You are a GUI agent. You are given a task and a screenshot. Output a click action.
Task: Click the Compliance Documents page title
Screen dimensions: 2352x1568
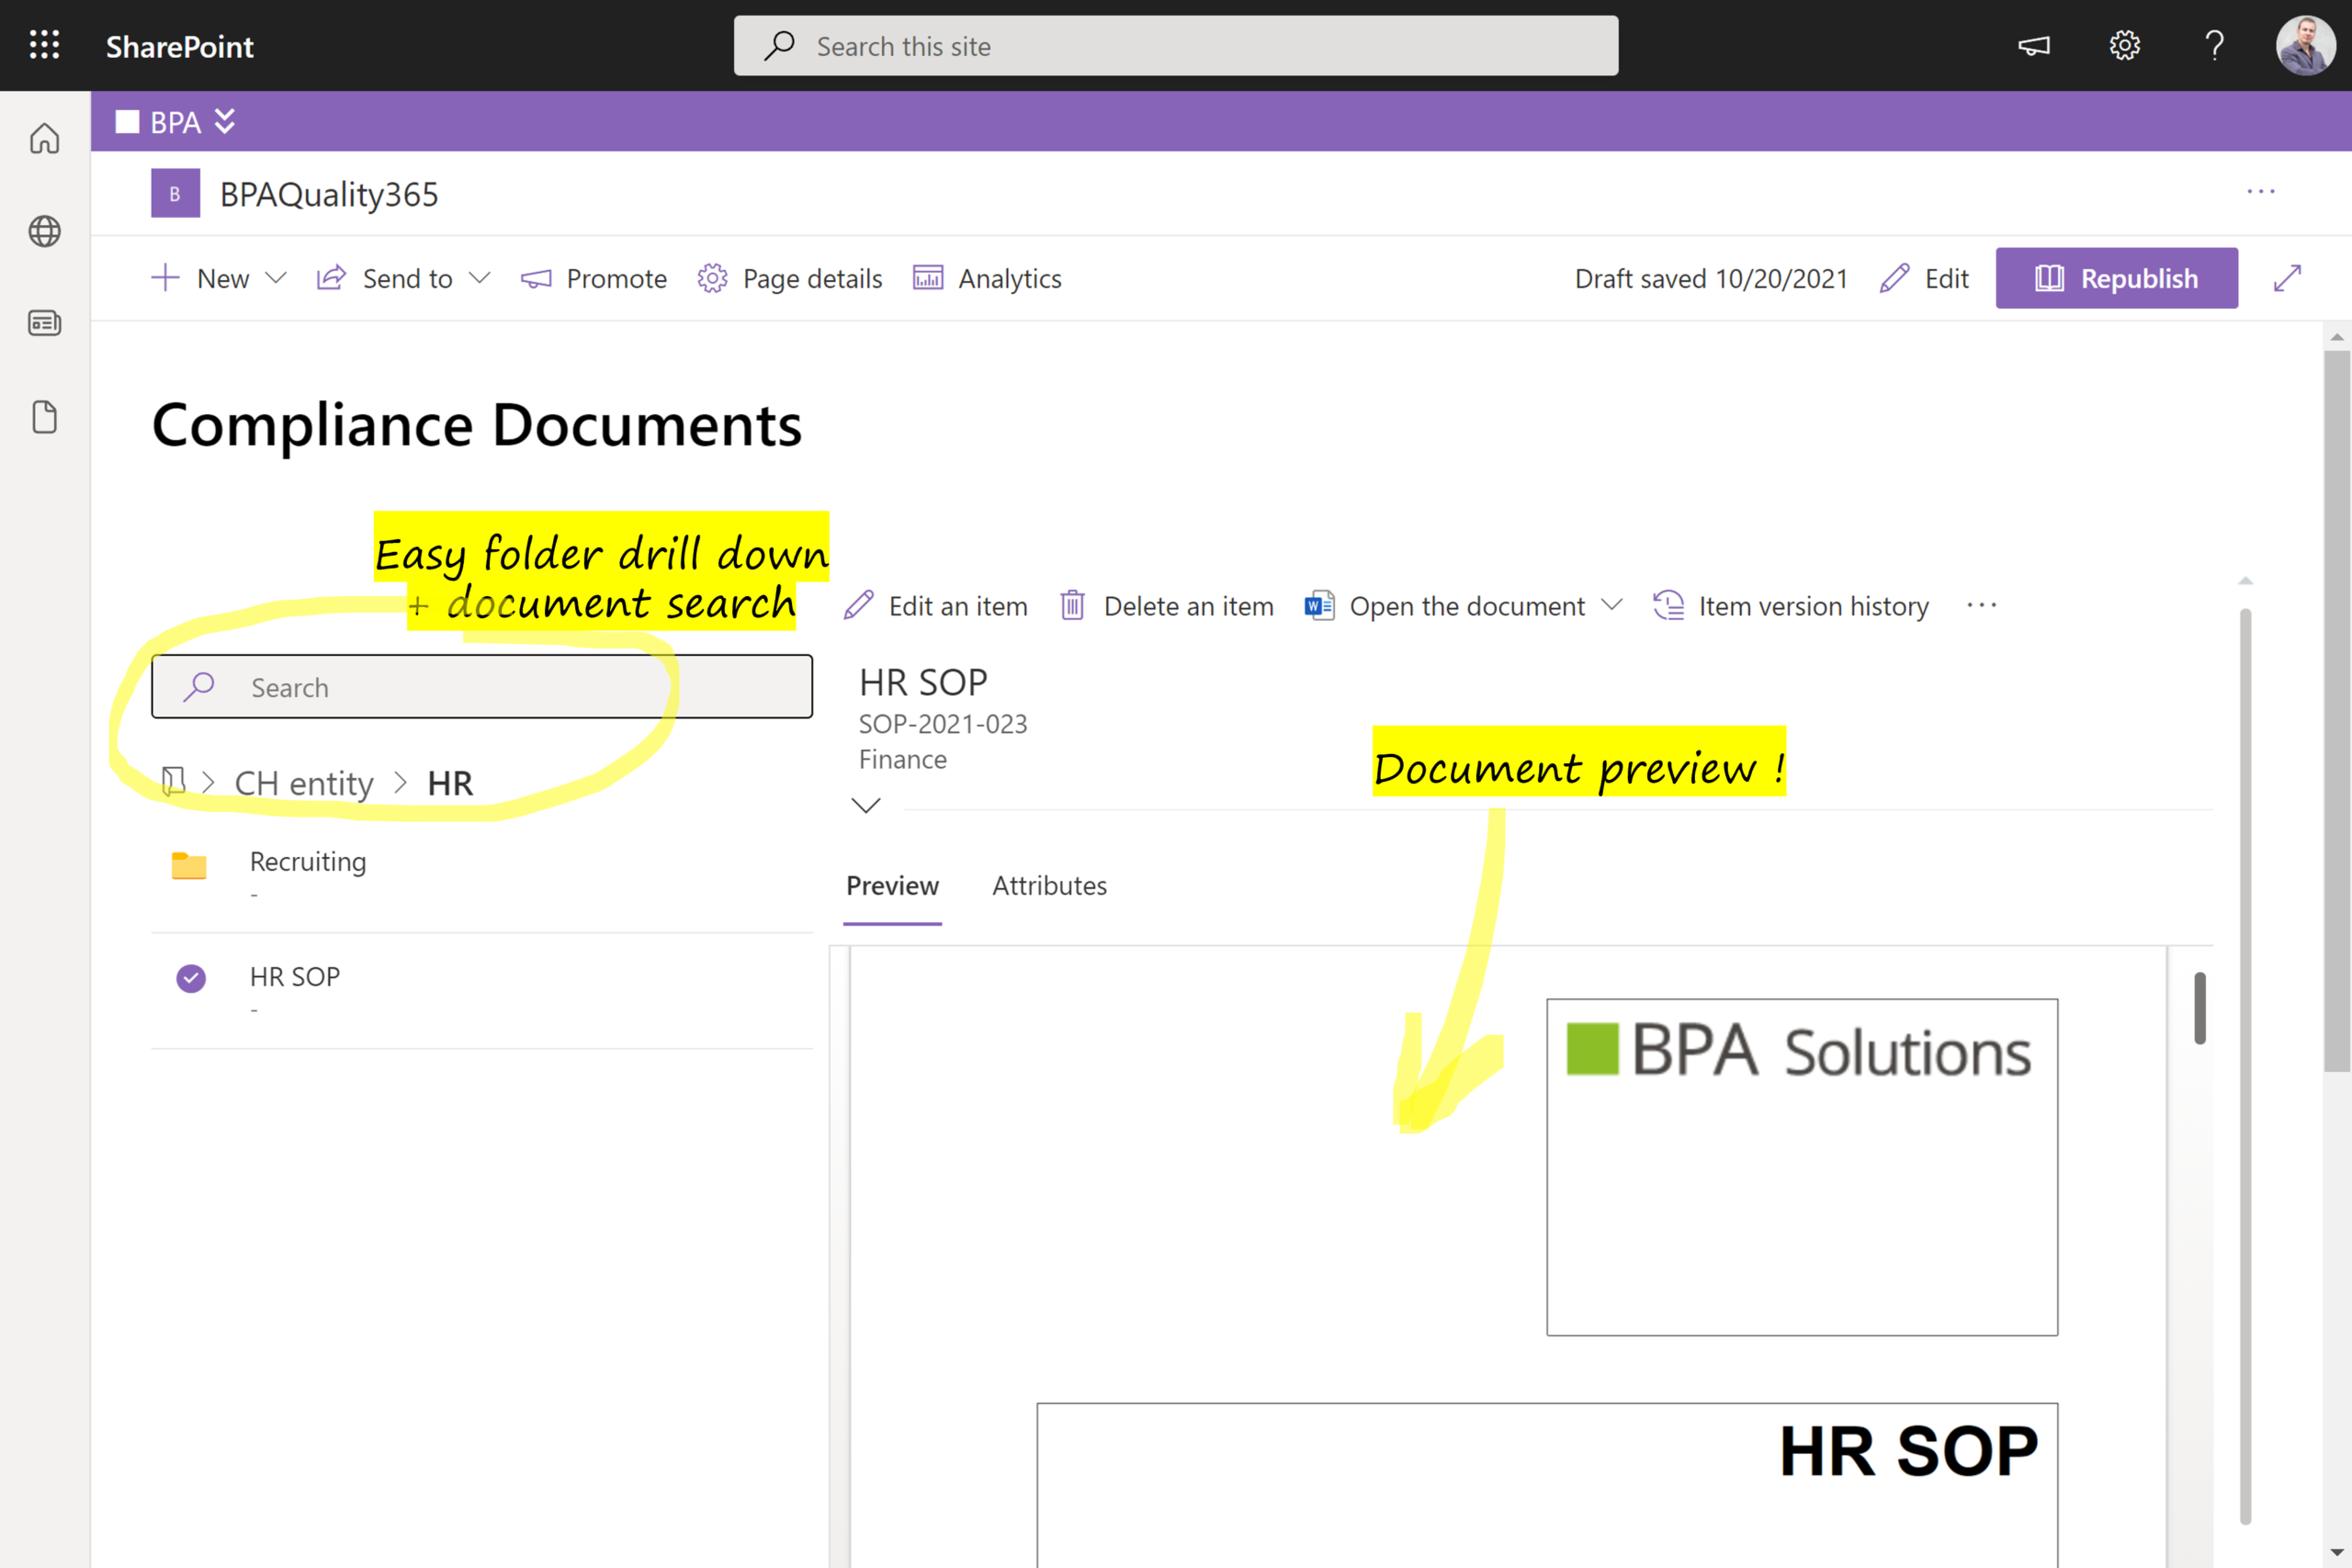click(x=477, y=425)
